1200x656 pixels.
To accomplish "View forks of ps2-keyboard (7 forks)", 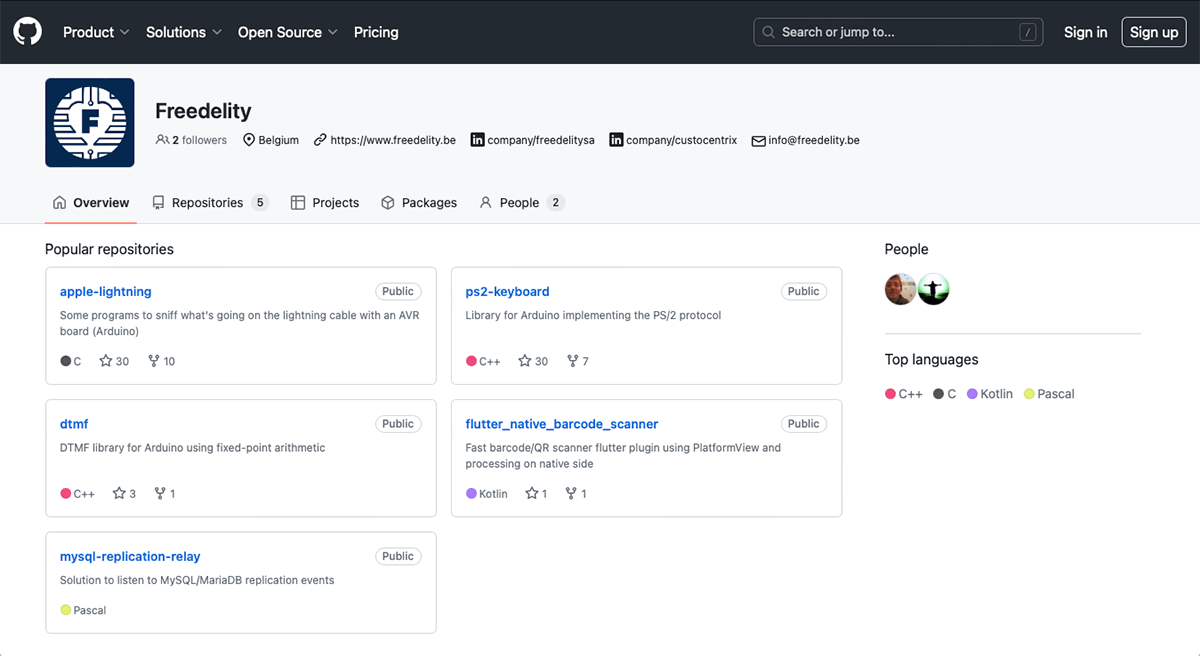I will pos(577,361).
